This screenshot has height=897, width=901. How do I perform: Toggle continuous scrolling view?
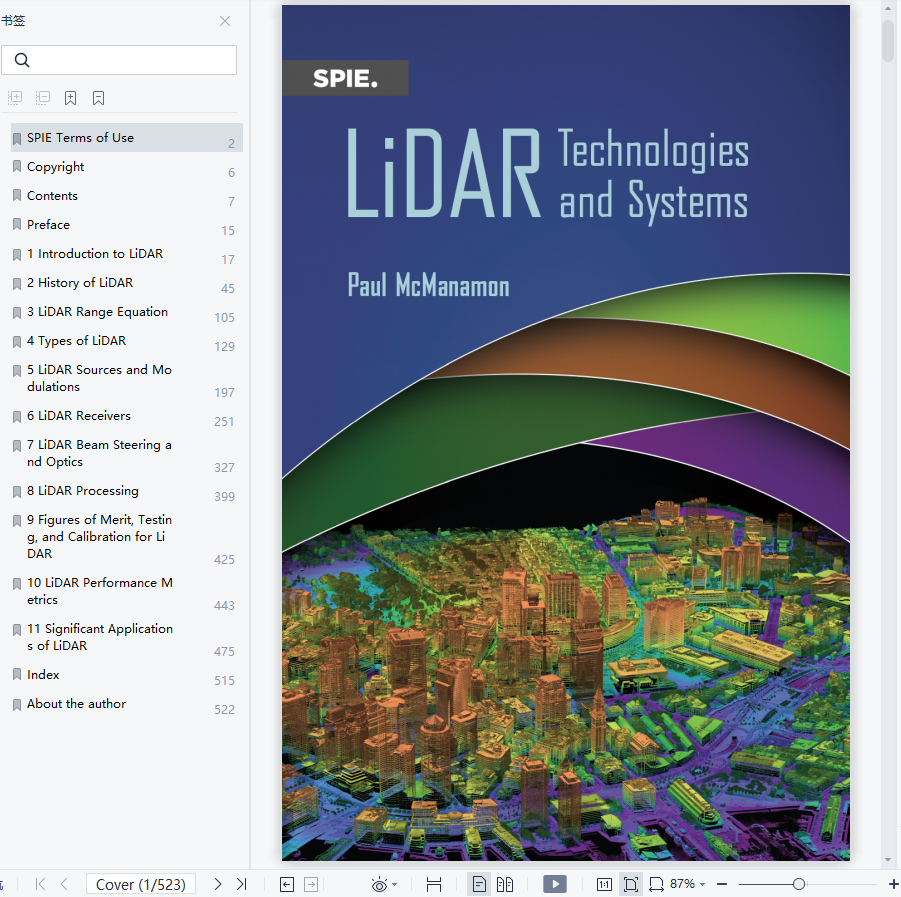click(434, 884)
